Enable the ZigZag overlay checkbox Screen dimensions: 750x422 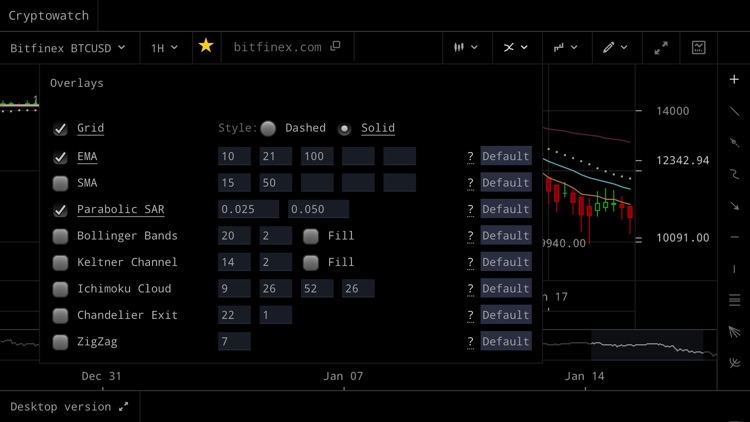[x=60, y=342]
